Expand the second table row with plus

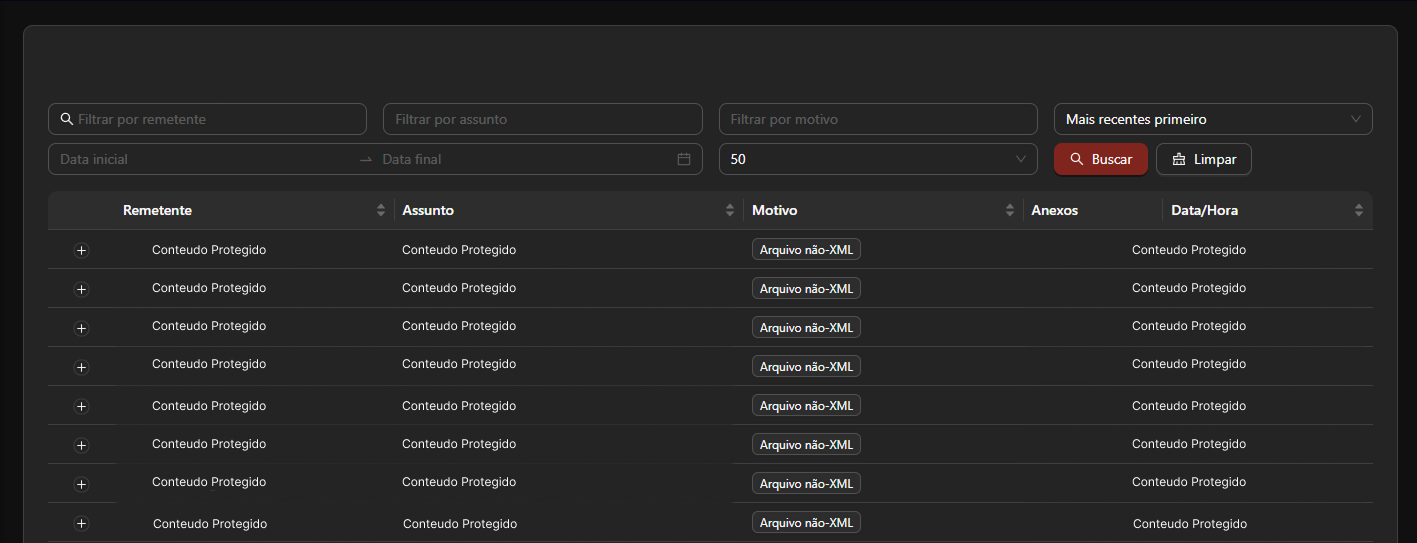82,289
